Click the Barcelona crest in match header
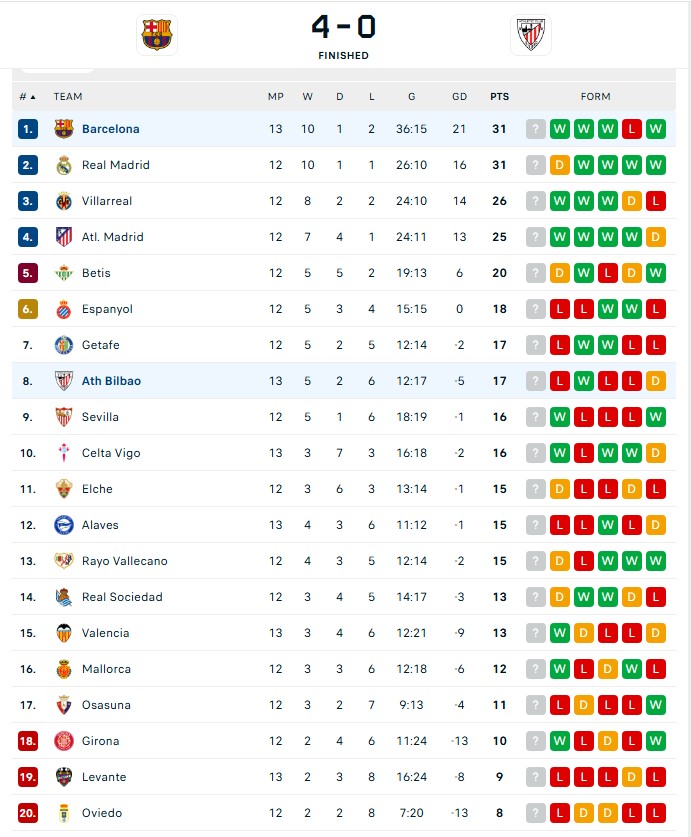The height and width of the screenshot is (837, 691). [x=156, y=35]
